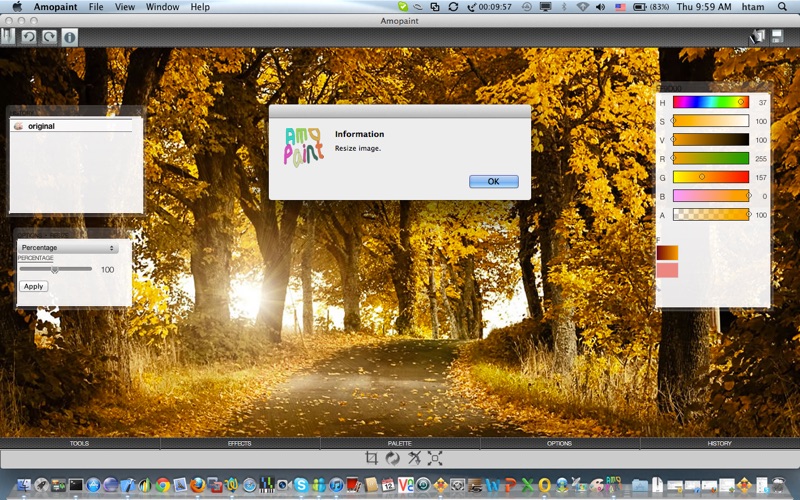Open Finder from the Dock
The width and height of the screenshot is (800, 500).
click(x=24, y=485)
